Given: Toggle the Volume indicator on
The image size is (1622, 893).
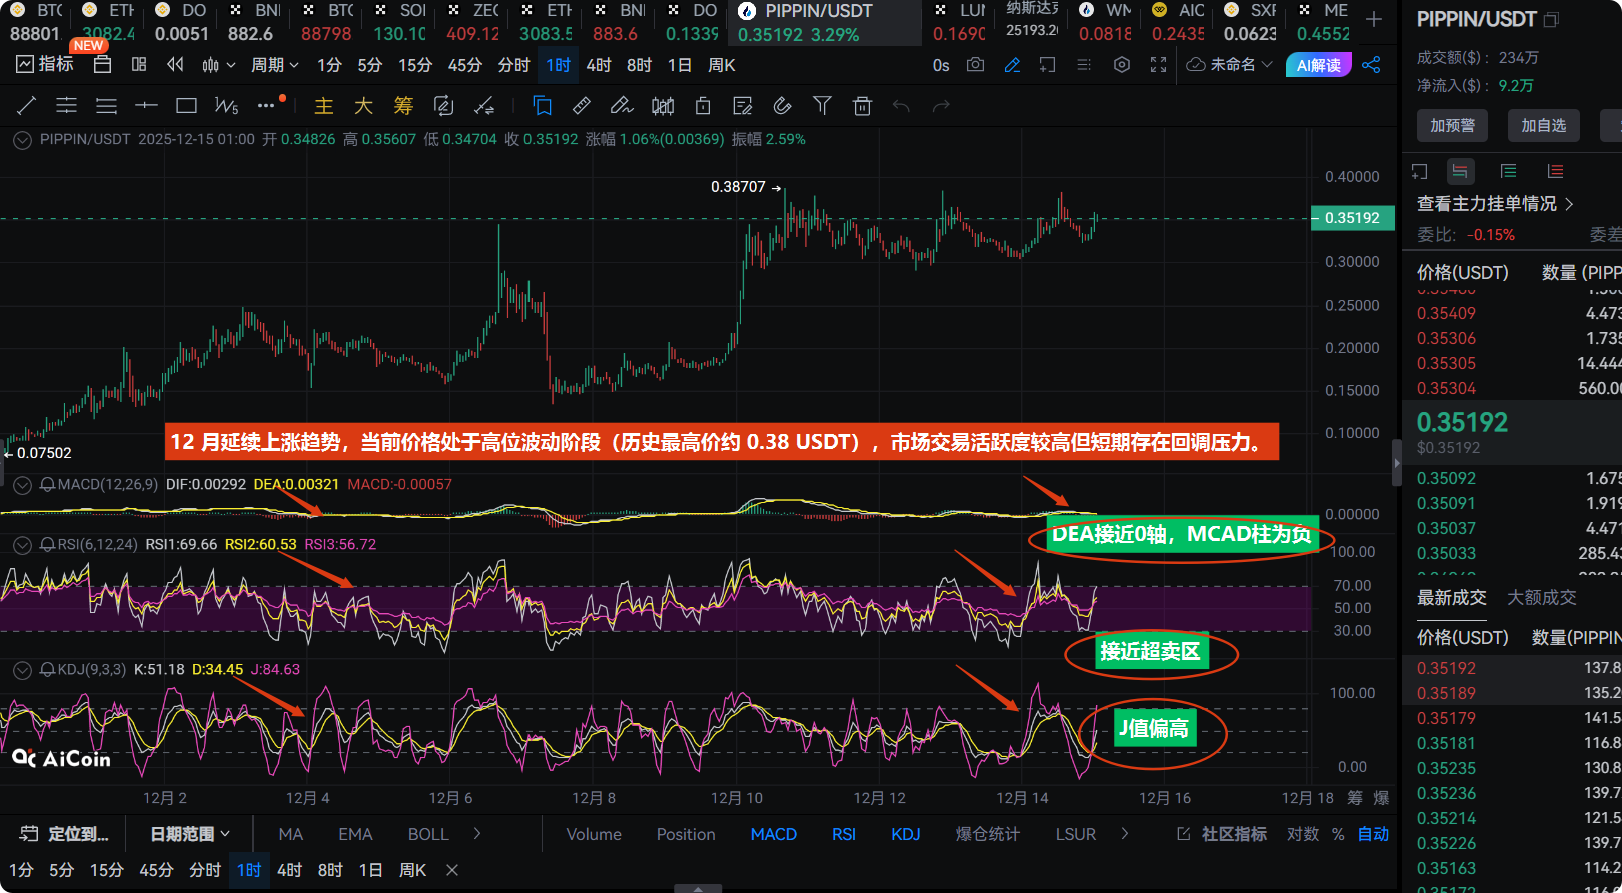Looking at the screenshot, I should coord(594,834).
